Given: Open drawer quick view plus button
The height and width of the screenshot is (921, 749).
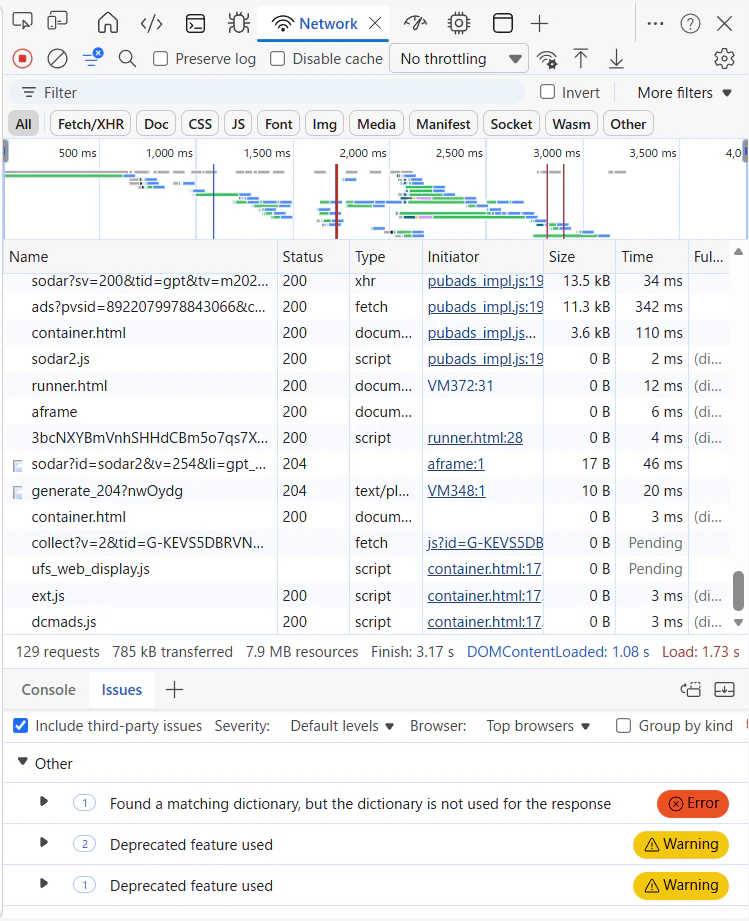Looking at the screenshot, I should (x=174, y=690).
